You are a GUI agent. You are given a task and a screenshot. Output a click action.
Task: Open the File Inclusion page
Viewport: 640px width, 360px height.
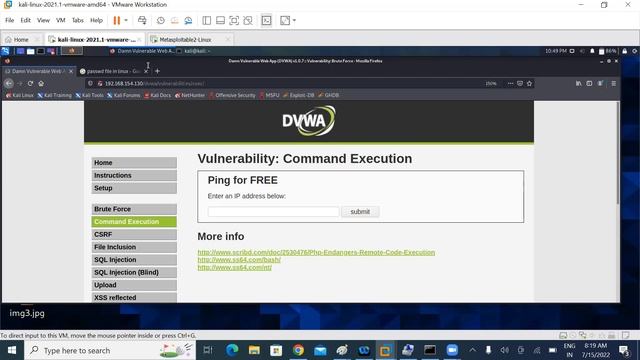[x=134, y=247]
